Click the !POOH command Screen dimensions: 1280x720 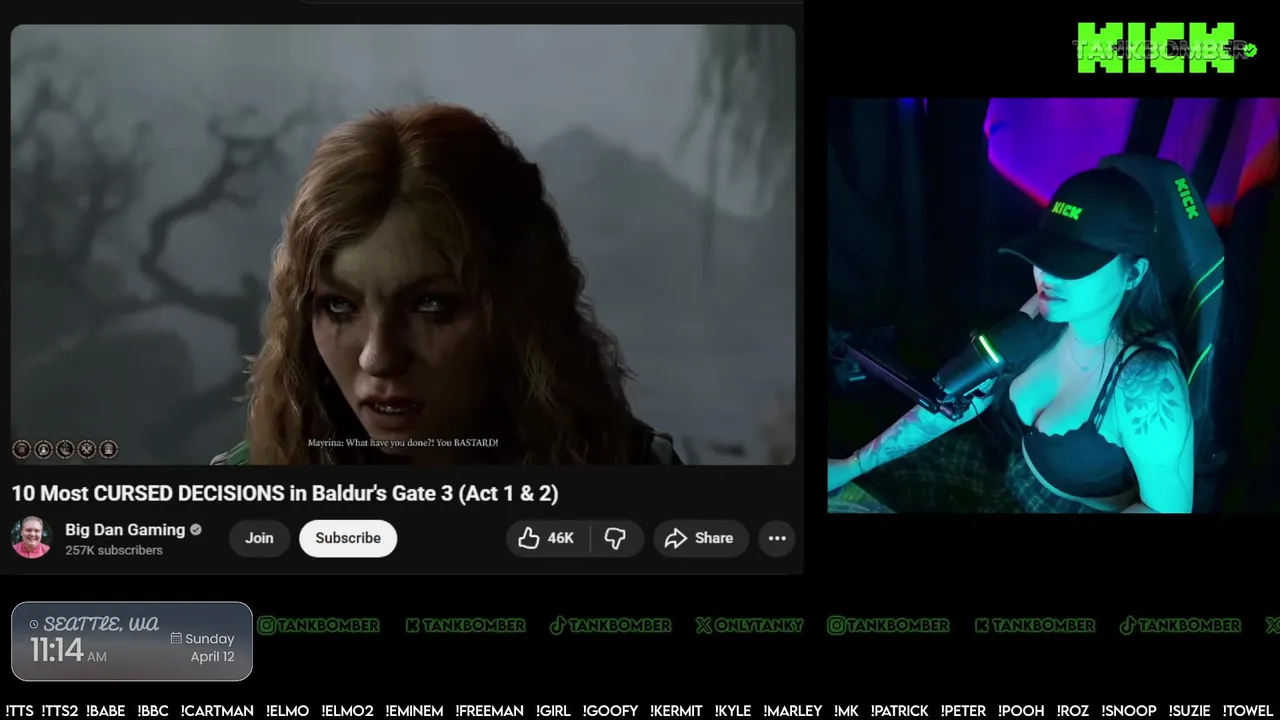click(x=1020, y=711)
